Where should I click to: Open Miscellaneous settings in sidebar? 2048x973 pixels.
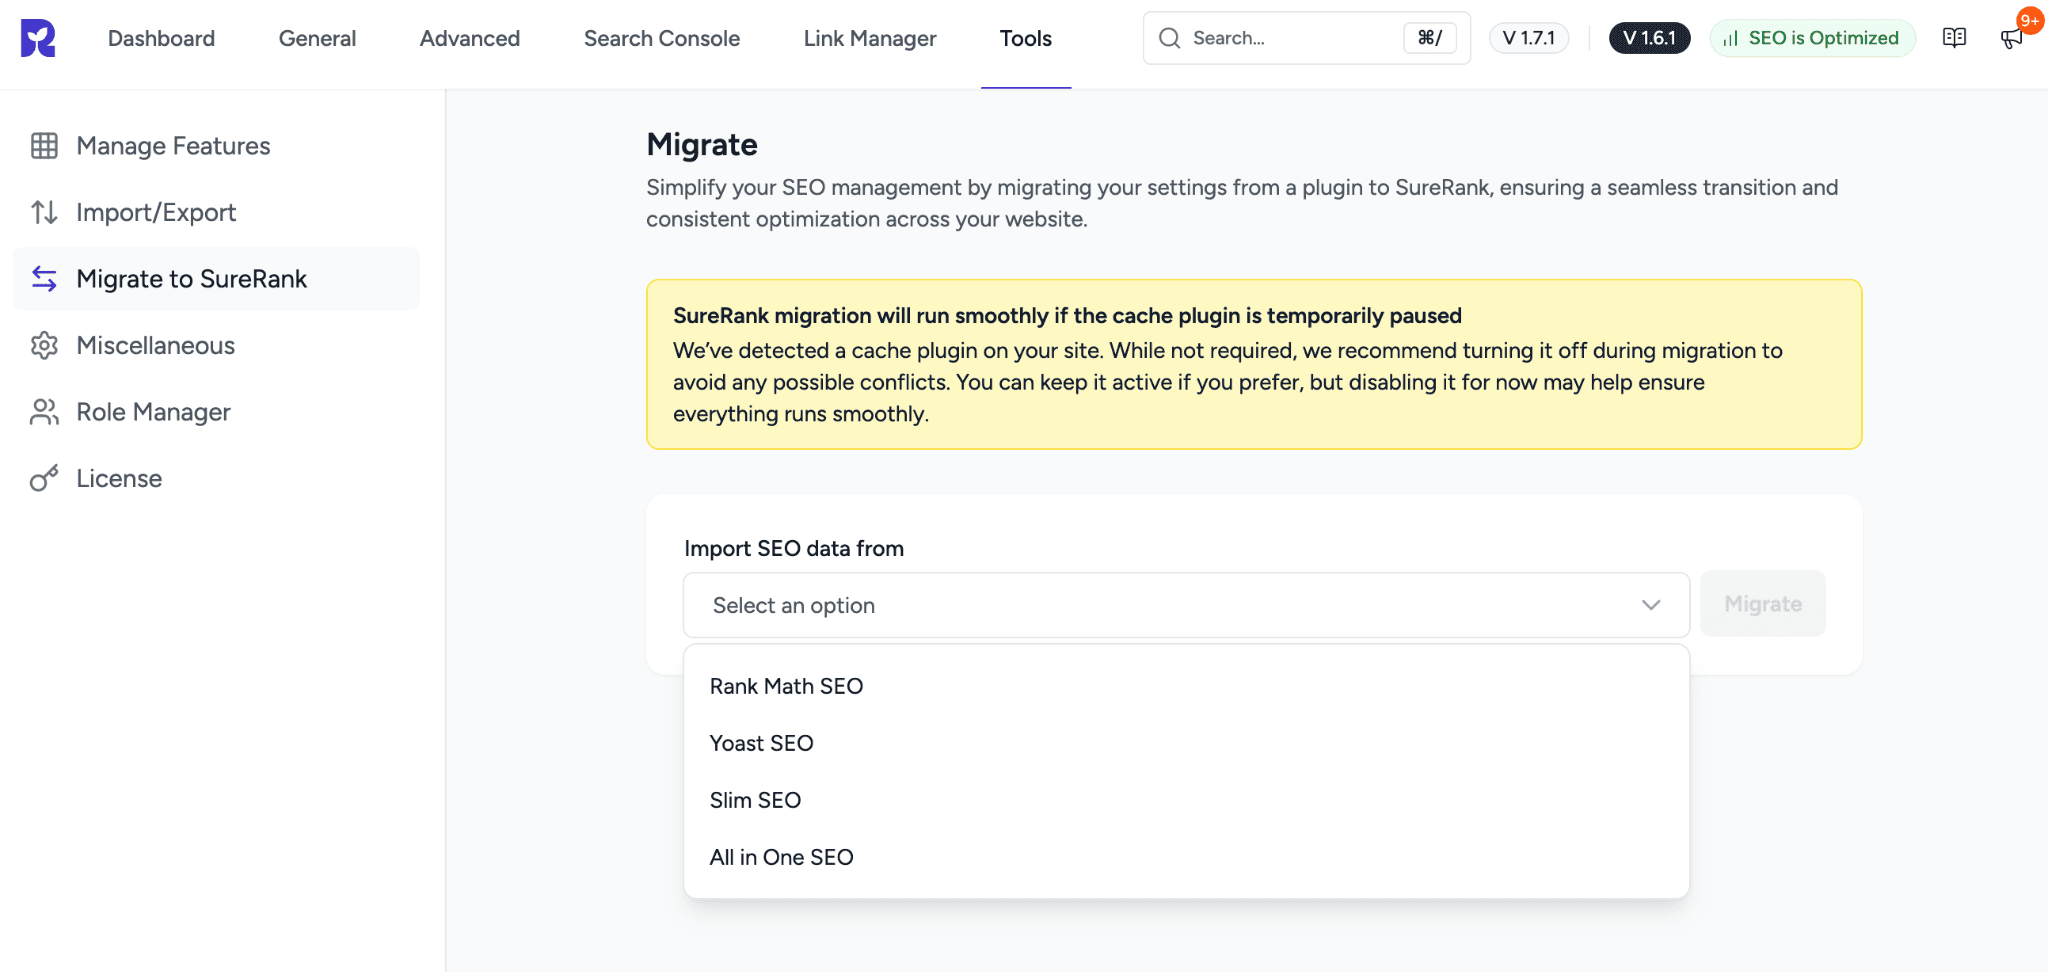coord(216,345)
